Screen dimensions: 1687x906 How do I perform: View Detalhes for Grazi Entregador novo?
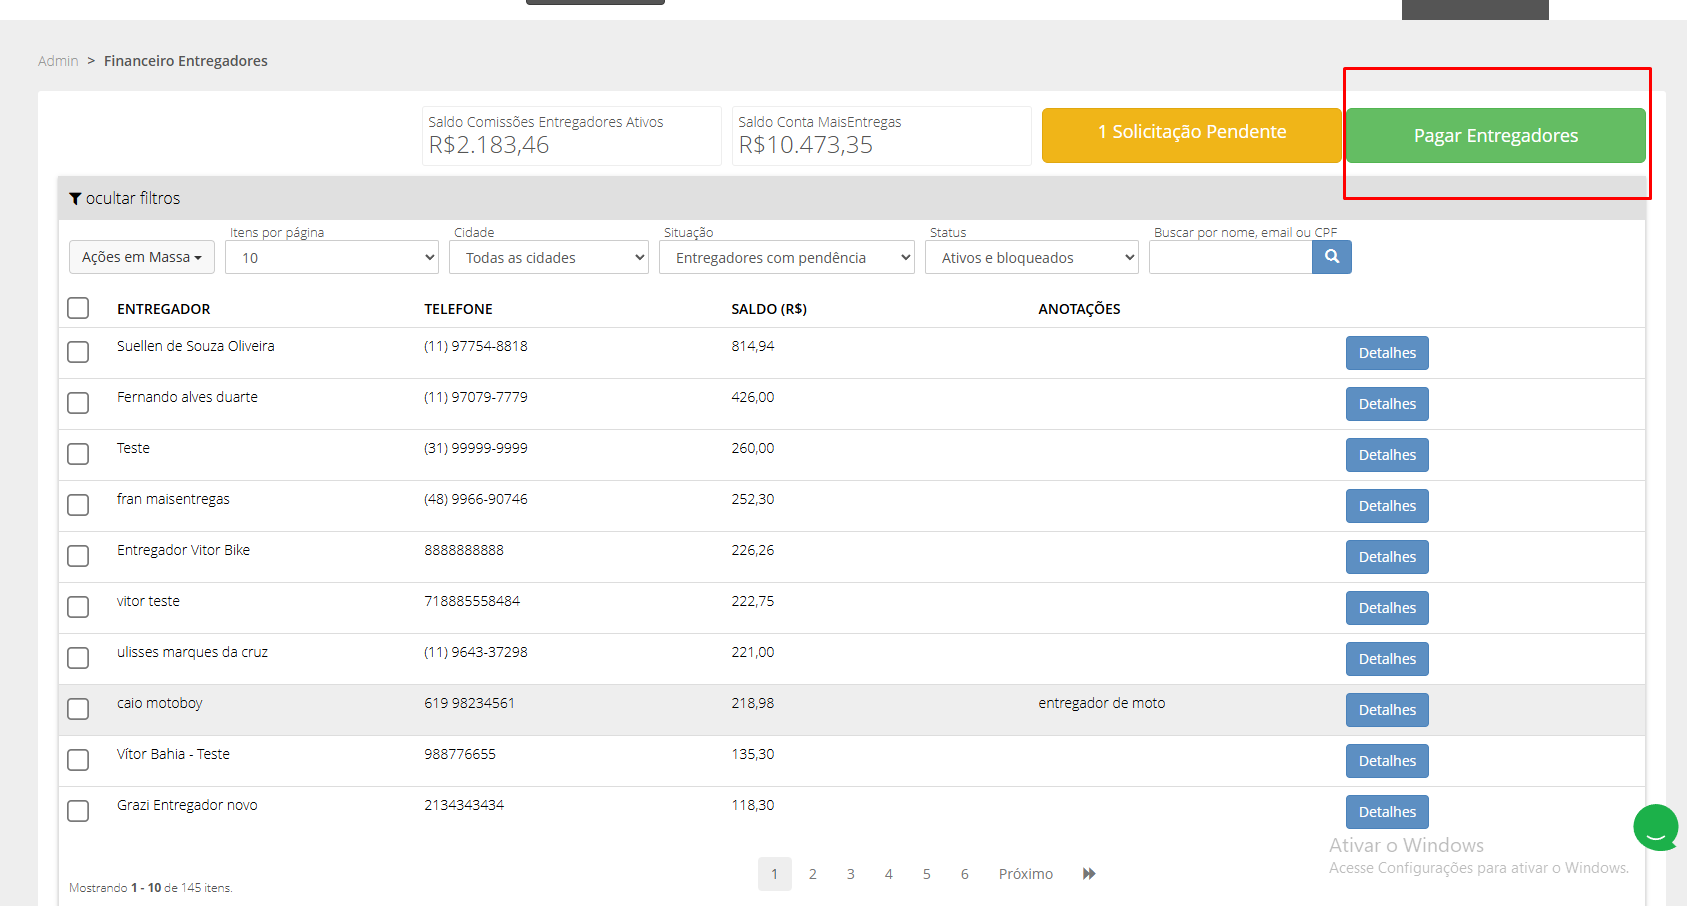click(x=1387, y=812)
